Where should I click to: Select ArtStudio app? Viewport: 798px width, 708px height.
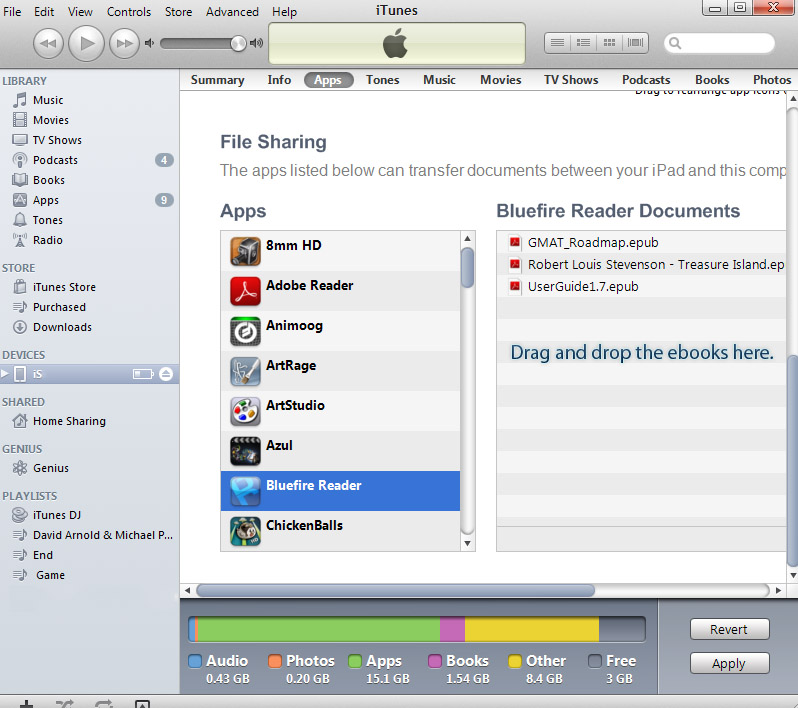click(340, 411)
